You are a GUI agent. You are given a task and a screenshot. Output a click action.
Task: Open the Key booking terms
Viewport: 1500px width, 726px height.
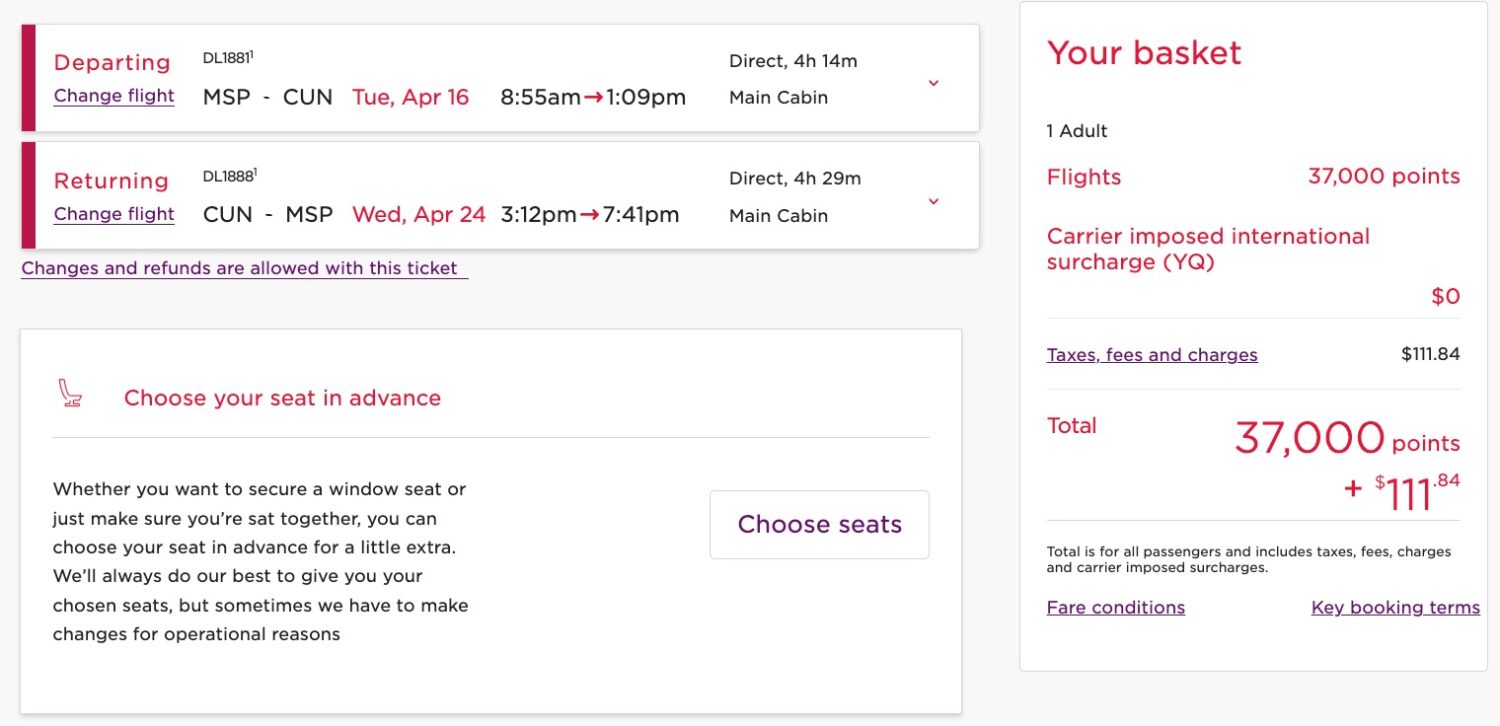pyautogui.click(x=1395, y=607)
